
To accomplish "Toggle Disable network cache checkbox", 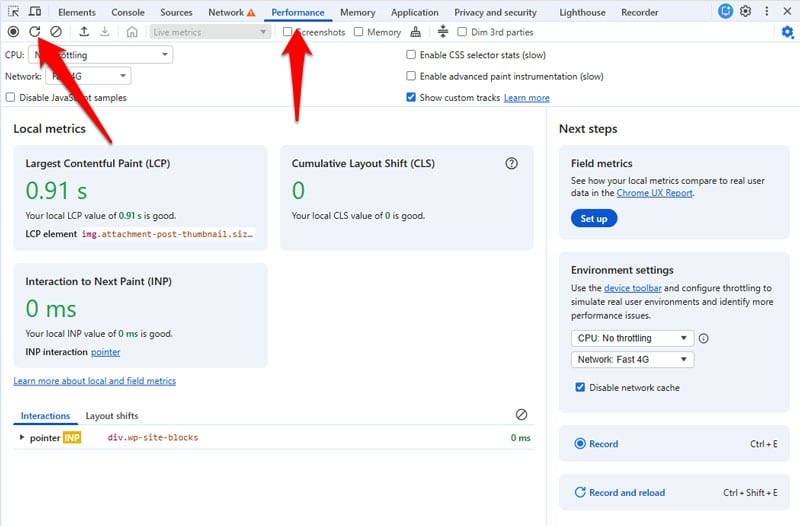I will pos(580,387).
